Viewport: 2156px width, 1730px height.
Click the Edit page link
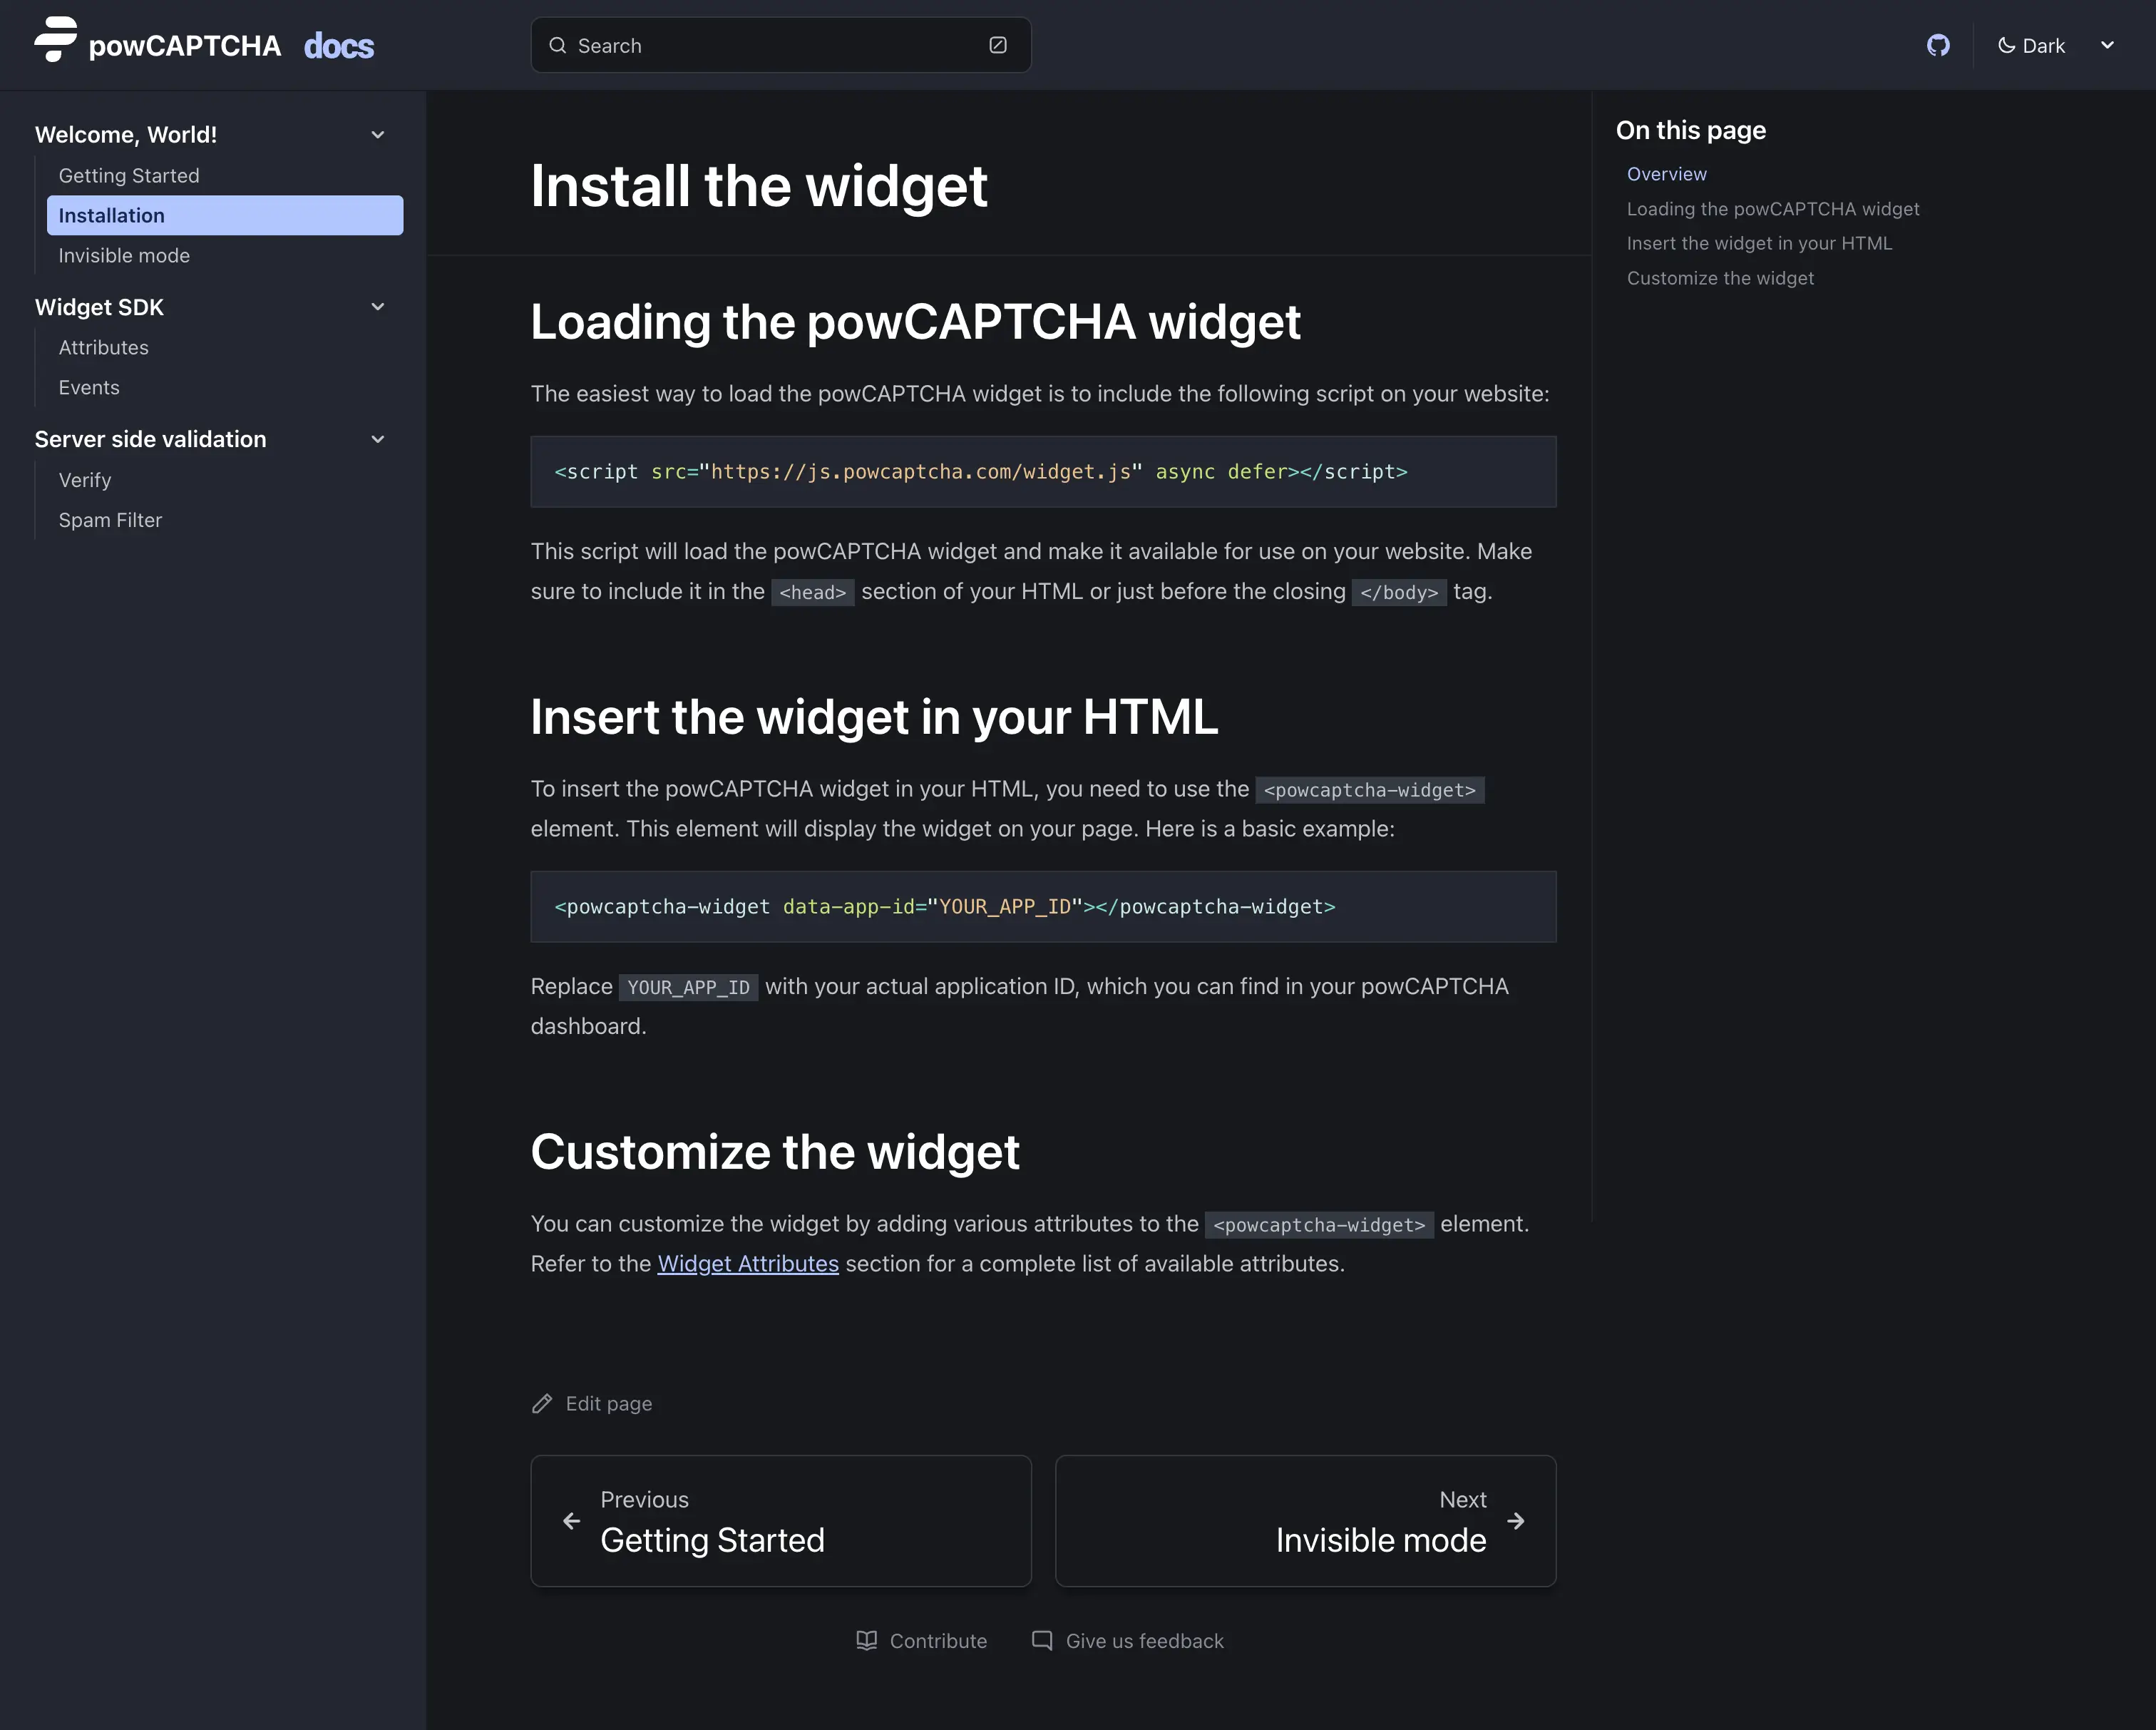point(592,1403)
